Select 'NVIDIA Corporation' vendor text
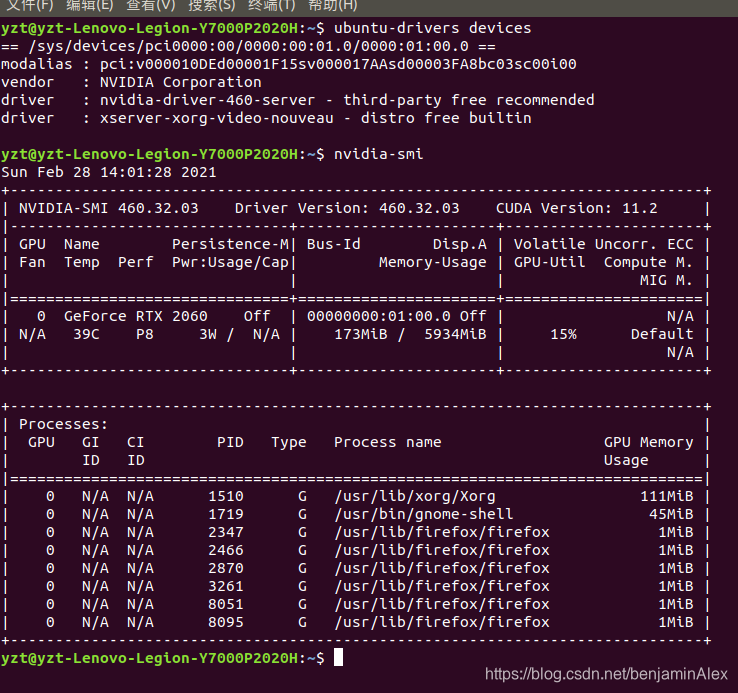This screenshot has height=693, width=738. (x=180, y=82)
